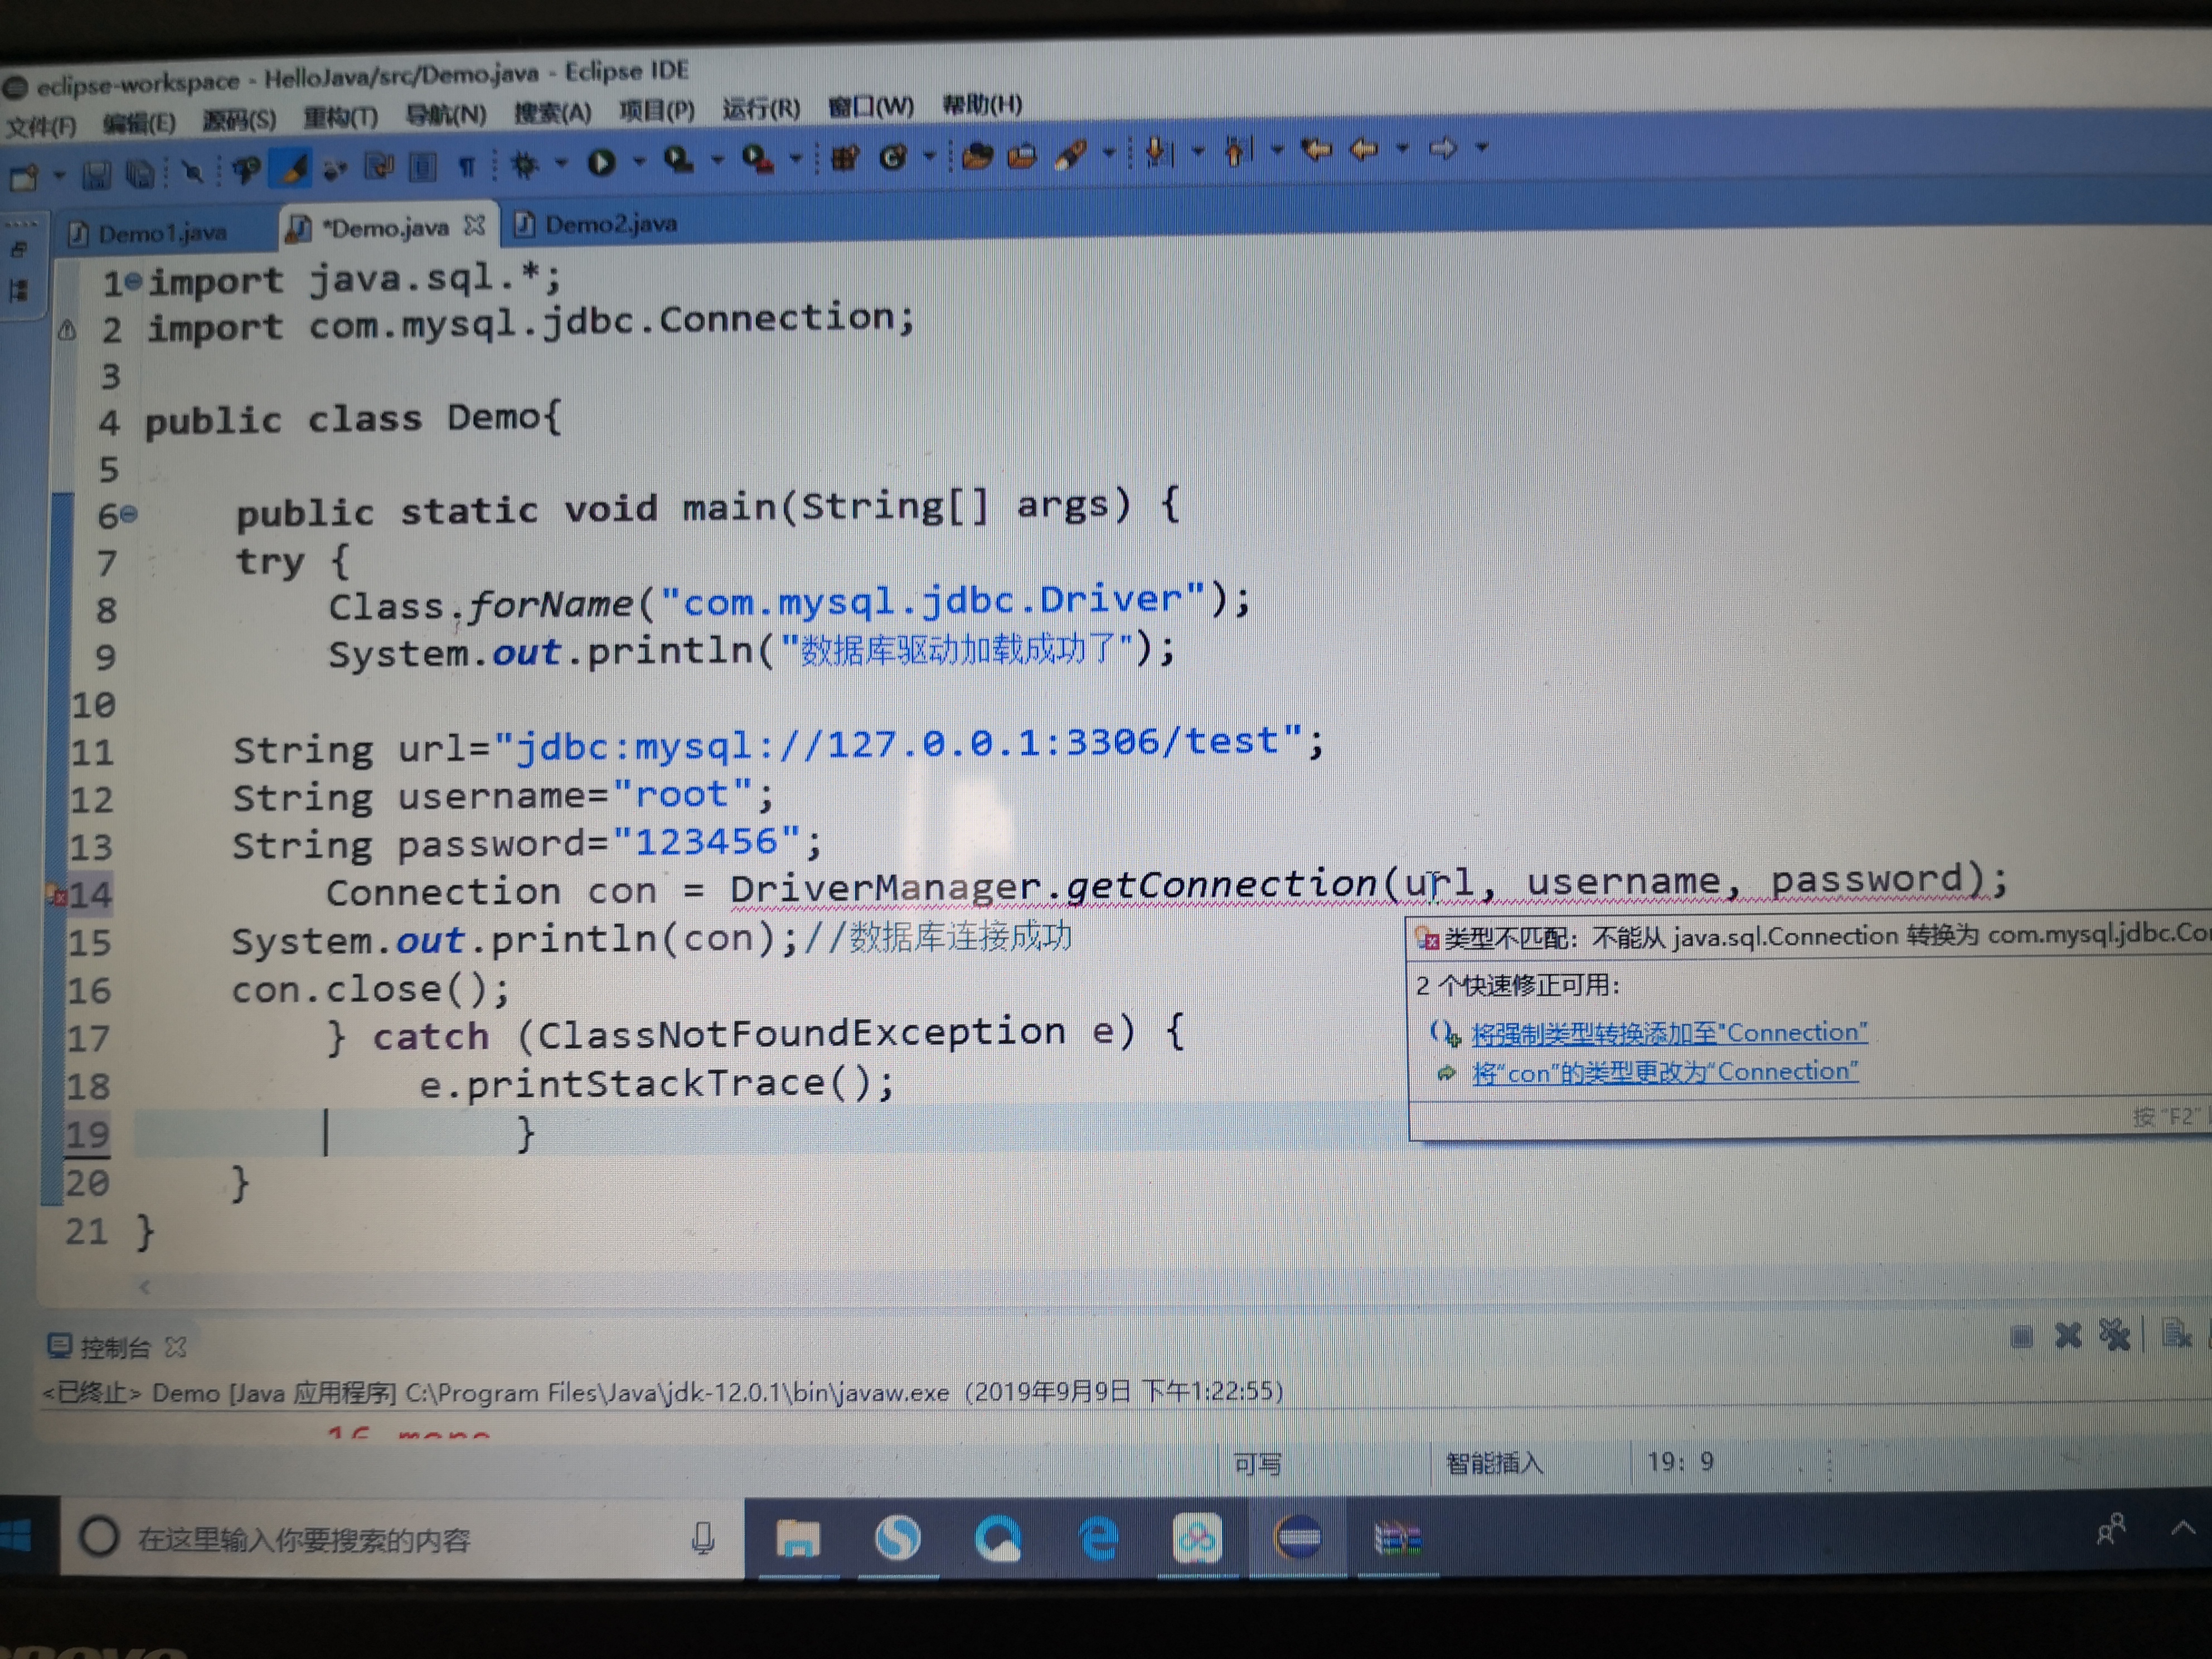Click the 19 : 9 cursor position field

(x=1680, y=1462)
